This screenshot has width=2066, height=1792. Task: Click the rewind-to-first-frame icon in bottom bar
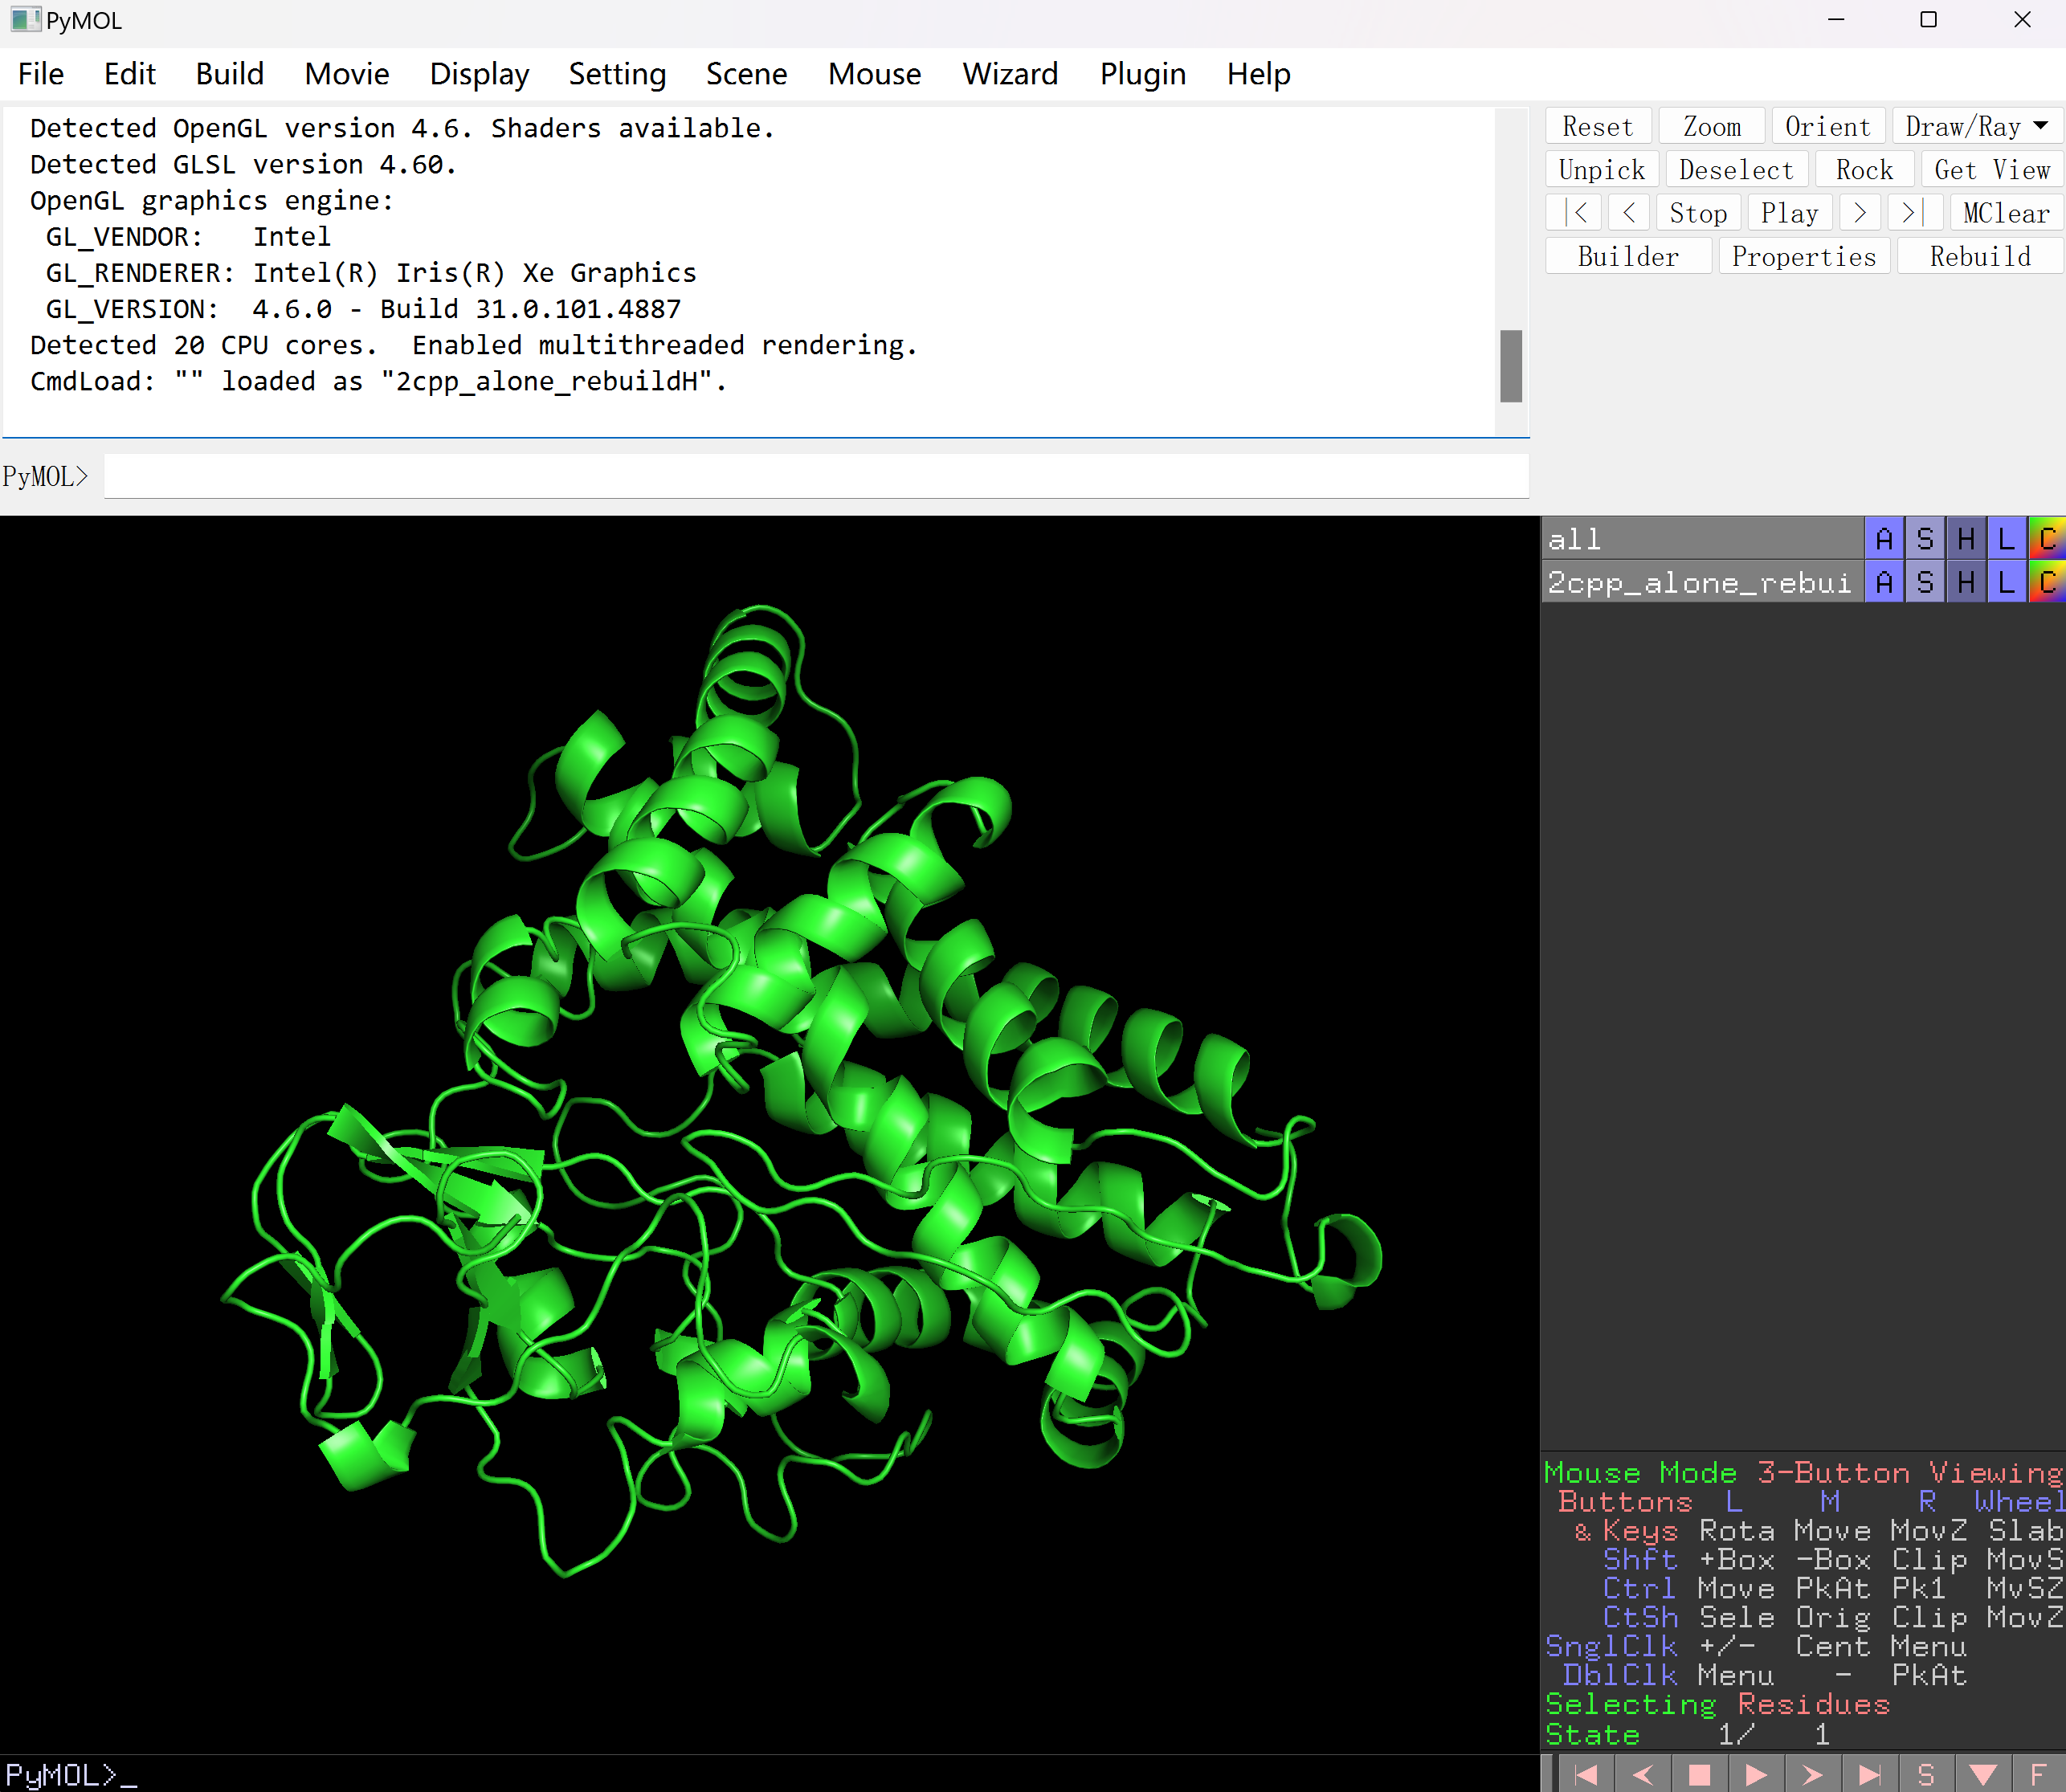tap(1586, 1775)
